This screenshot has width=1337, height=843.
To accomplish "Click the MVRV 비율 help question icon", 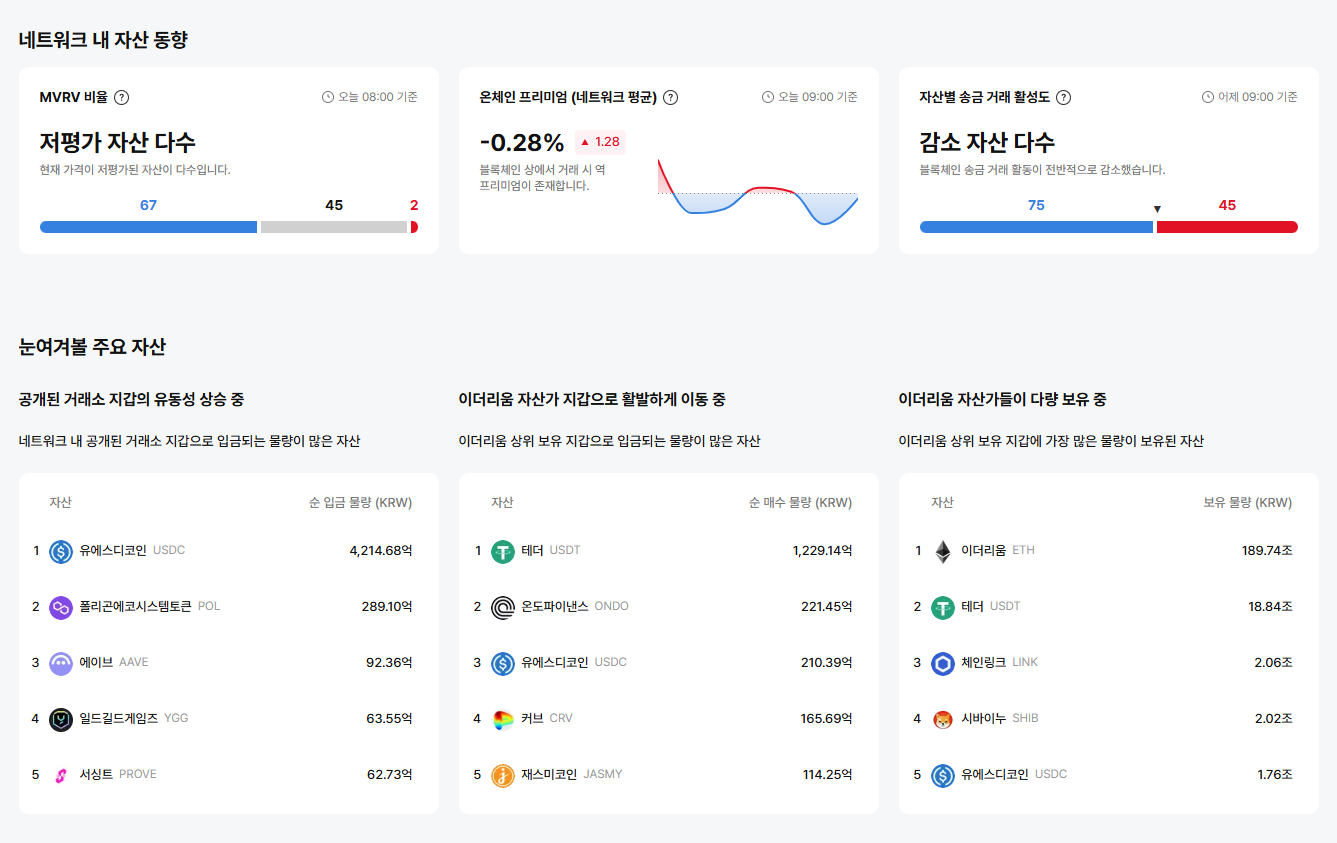I will (122, 97).
